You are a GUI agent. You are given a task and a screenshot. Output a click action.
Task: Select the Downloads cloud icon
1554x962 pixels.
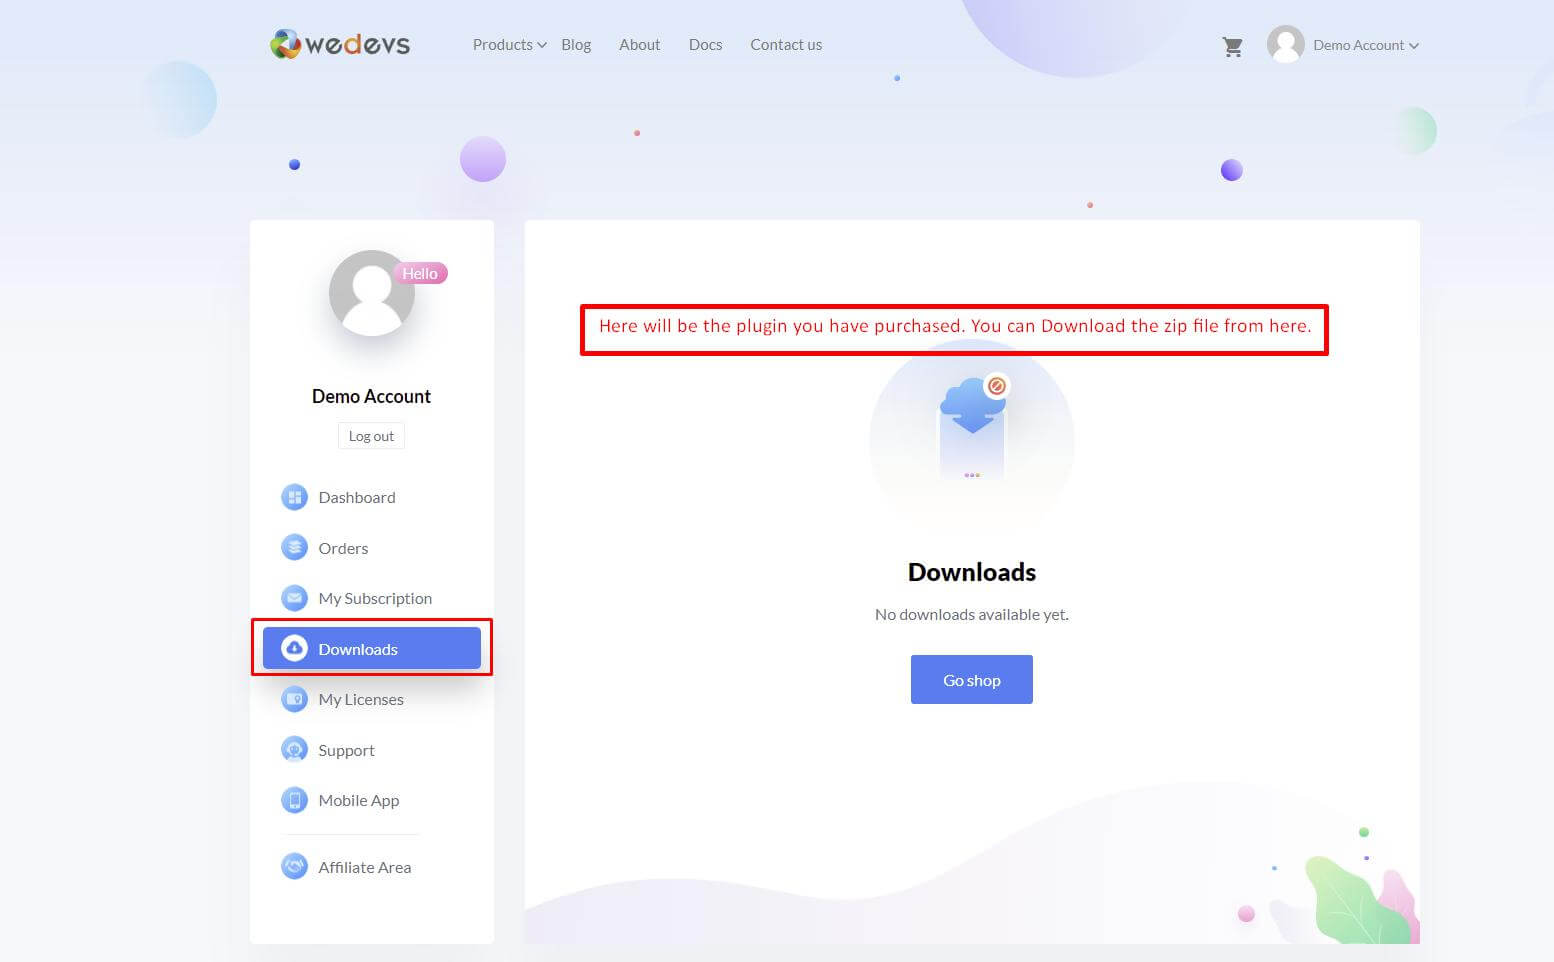(x=296, y=648)
